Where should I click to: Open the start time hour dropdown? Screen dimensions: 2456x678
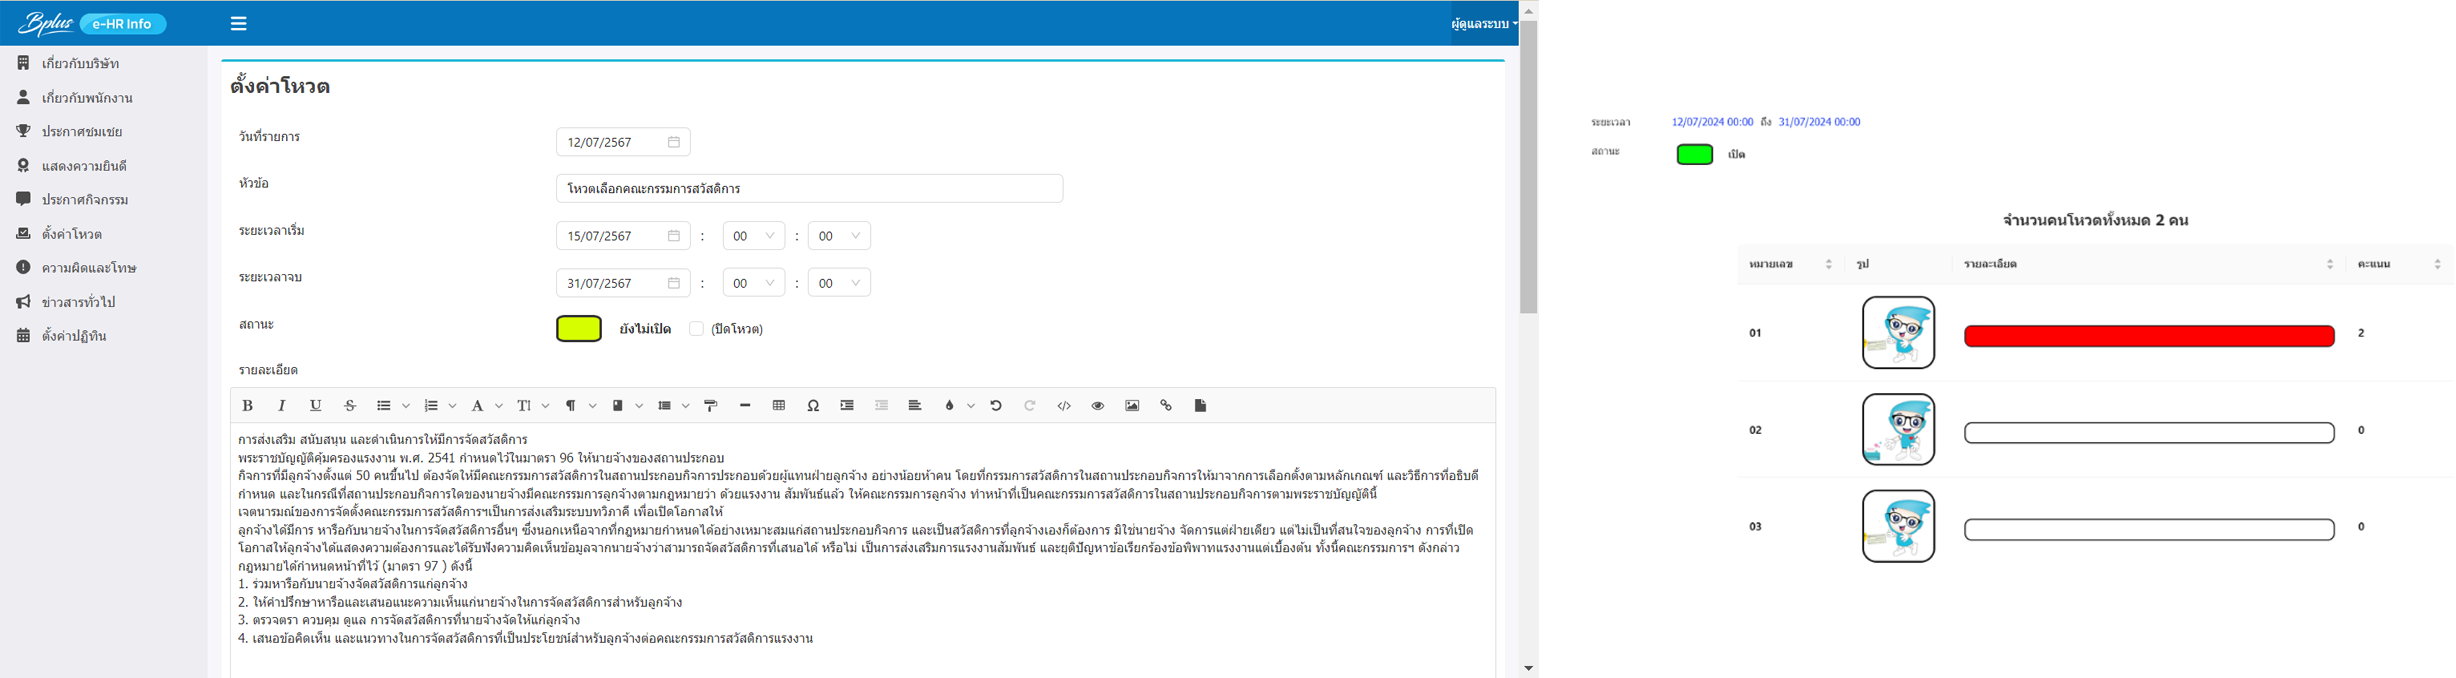point(754,236)
